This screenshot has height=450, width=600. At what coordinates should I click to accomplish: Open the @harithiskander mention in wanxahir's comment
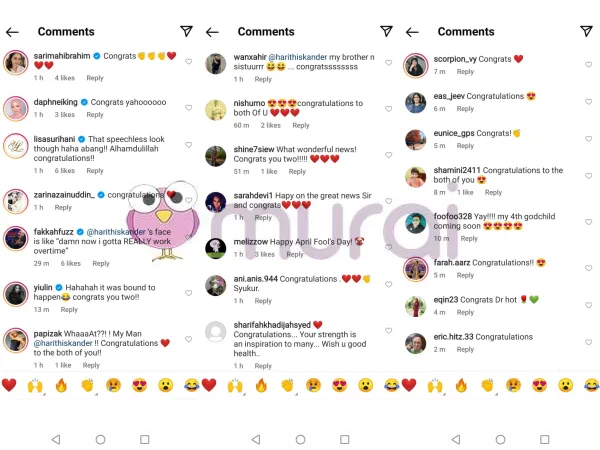[x=298, y=57]
